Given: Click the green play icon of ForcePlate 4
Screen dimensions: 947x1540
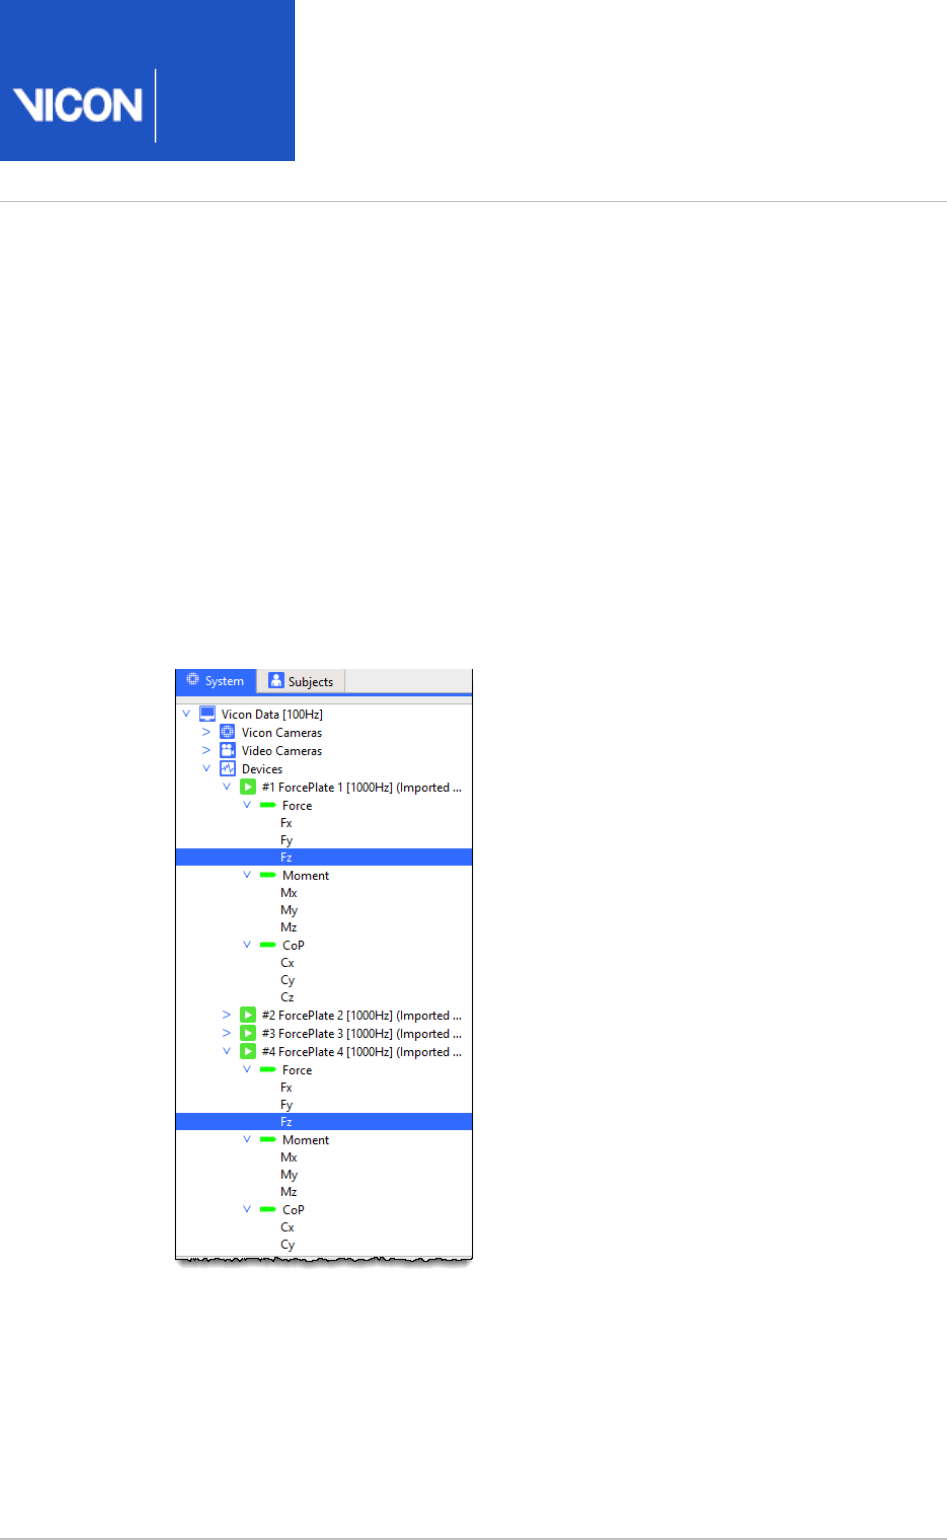Looking at the screenshot, I should click(248, 1051).
